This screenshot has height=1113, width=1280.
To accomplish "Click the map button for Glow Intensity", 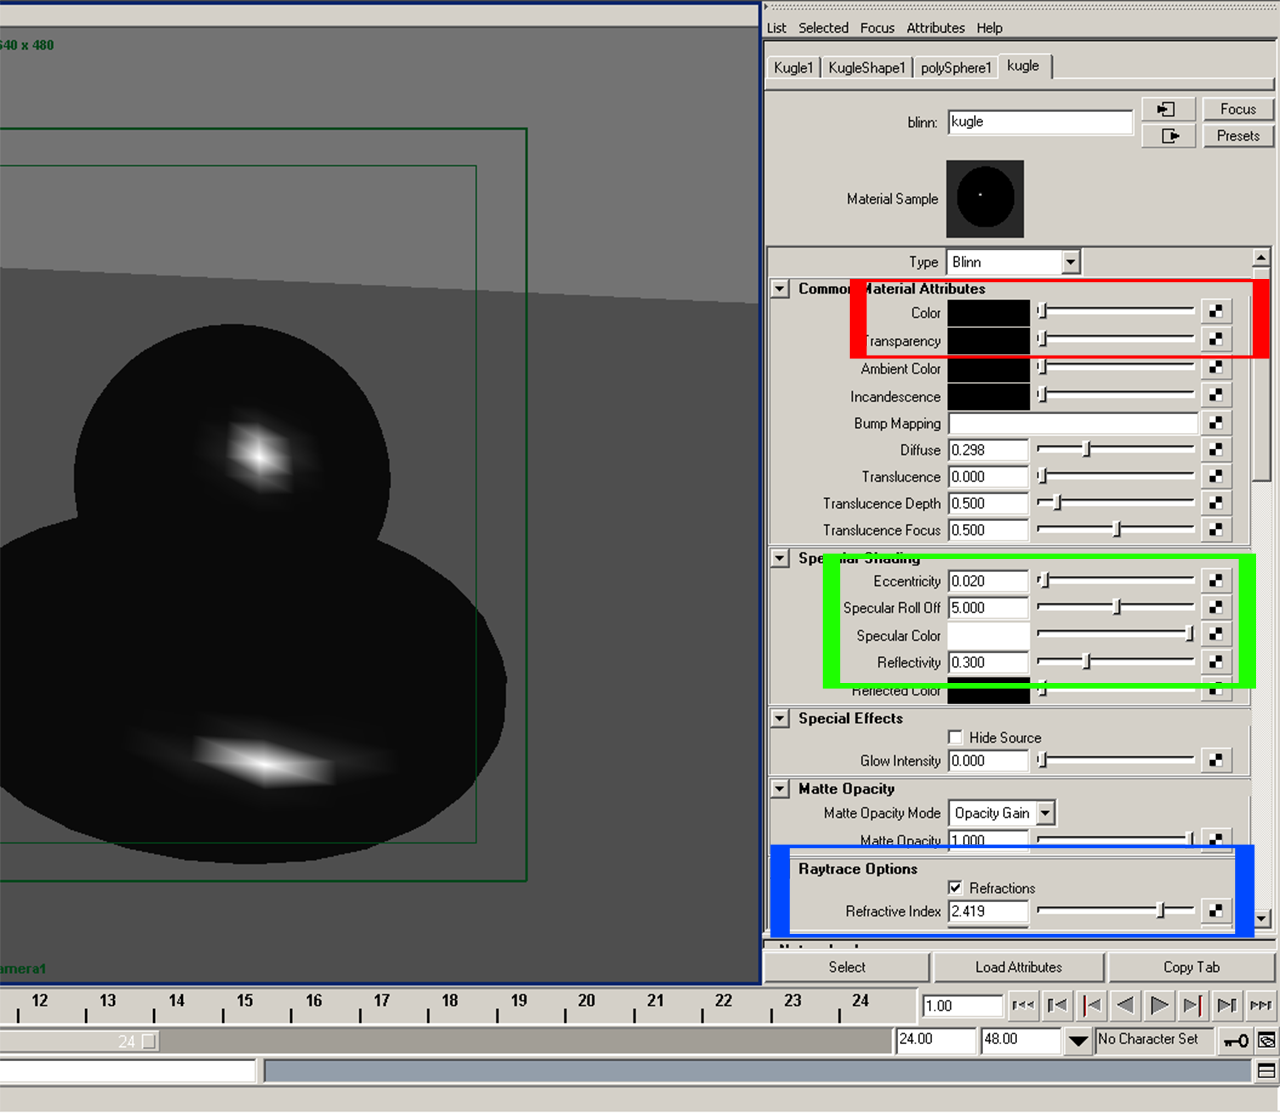I will pos(1215,761).
